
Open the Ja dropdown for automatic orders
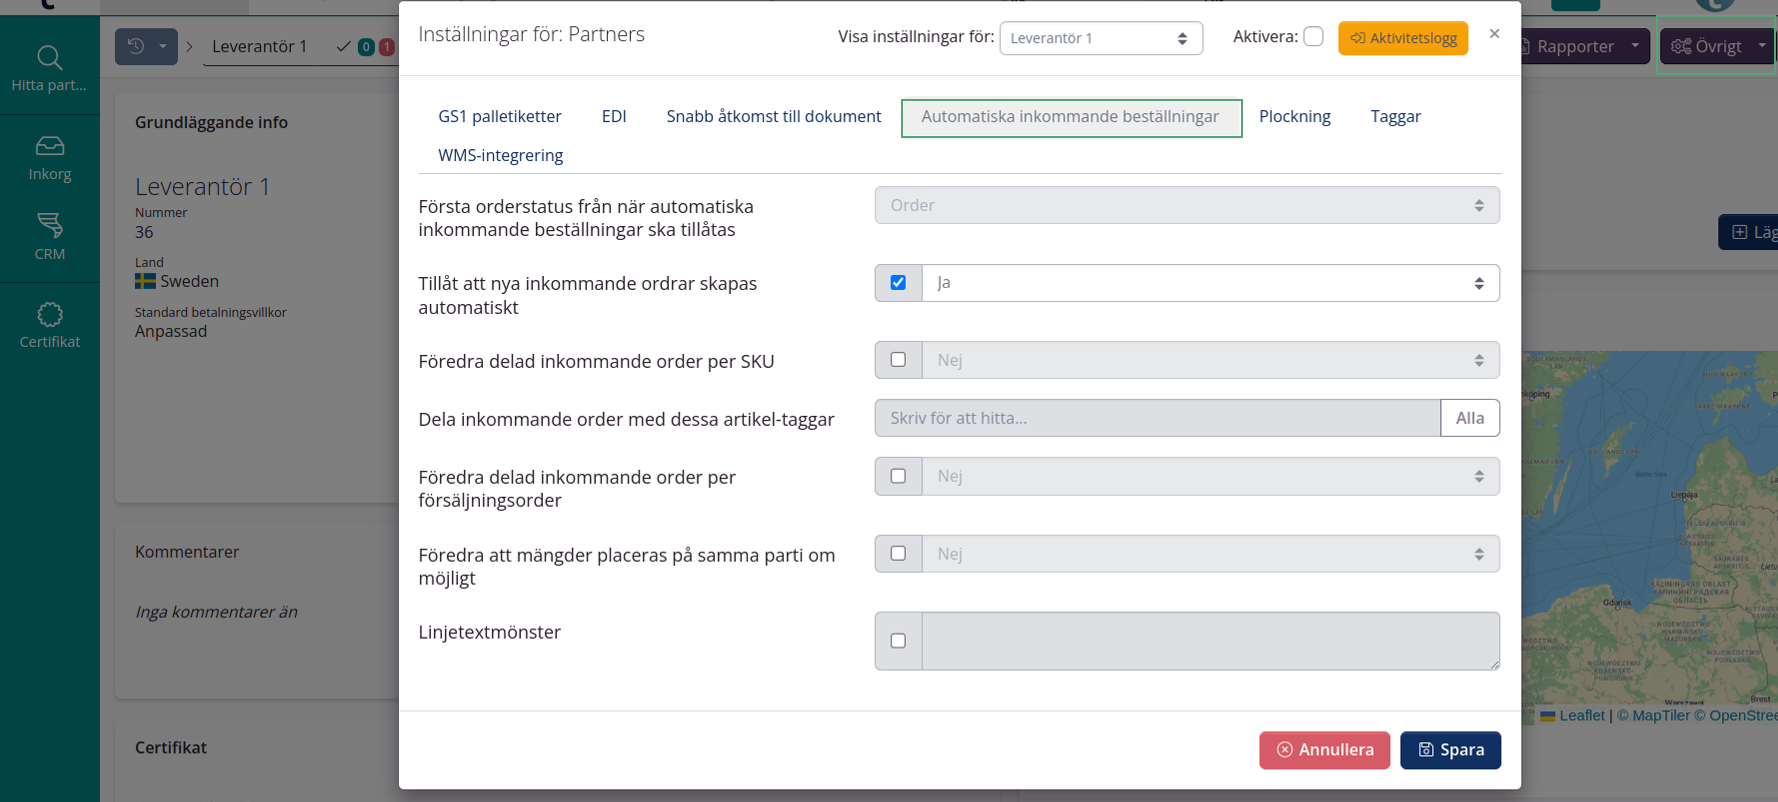tap(1209, 283)
